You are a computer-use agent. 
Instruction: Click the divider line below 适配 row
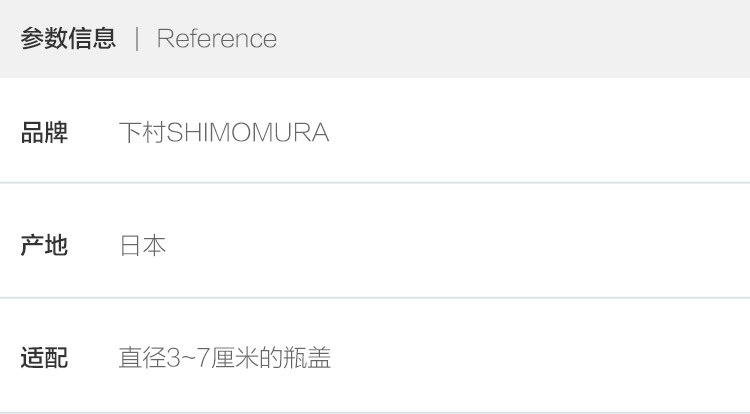point(375,413)
